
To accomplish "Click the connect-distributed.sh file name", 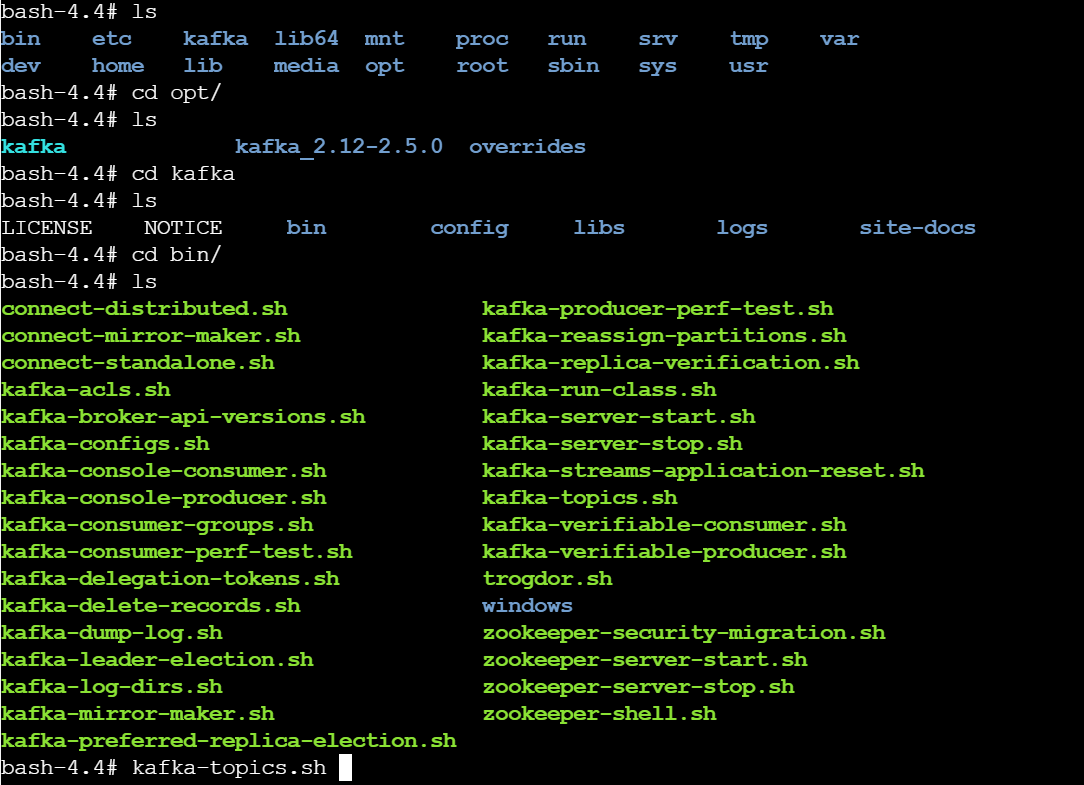I will click(x=144, y=308).
